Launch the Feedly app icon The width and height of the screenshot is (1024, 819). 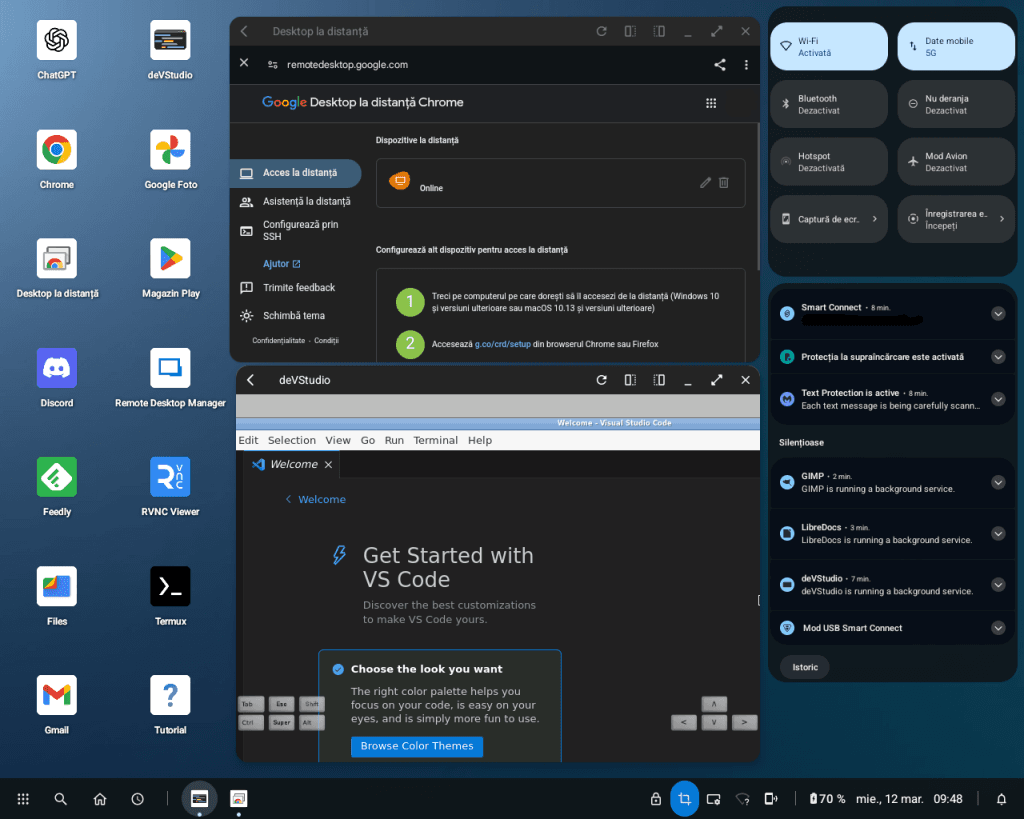[x=57, y=477]
